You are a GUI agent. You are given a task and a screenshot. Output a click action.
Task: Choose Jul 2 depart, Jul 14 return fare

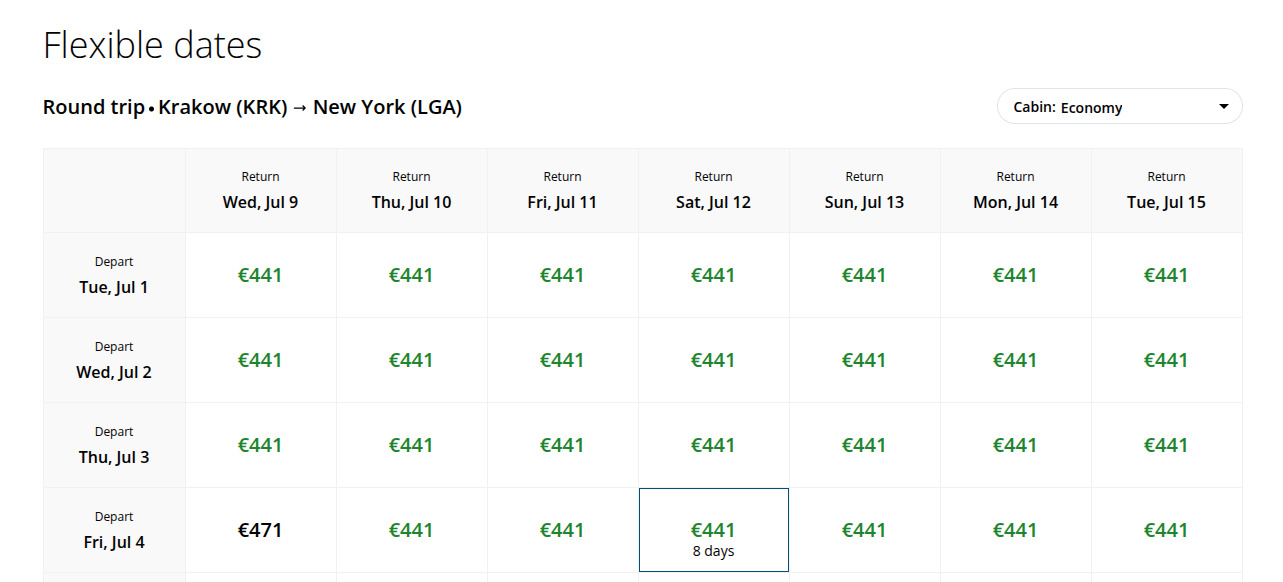tap(1016, 360)
